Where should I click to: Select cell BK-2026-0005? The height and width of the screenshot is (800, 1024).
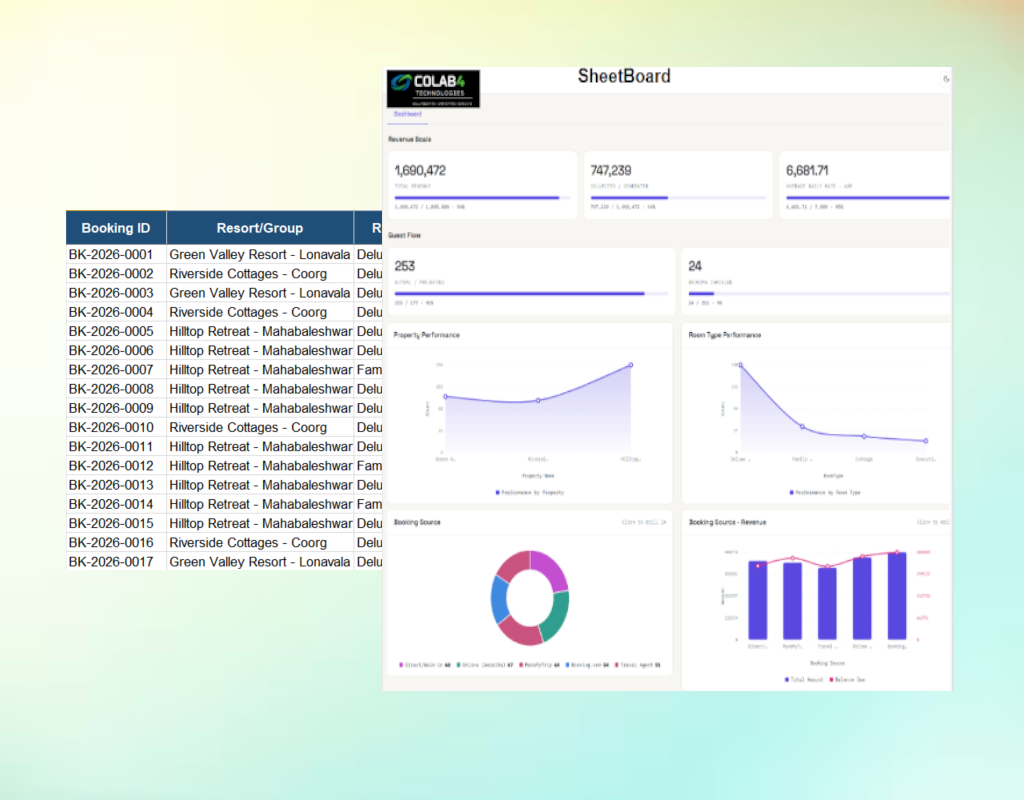pos(116,331)
